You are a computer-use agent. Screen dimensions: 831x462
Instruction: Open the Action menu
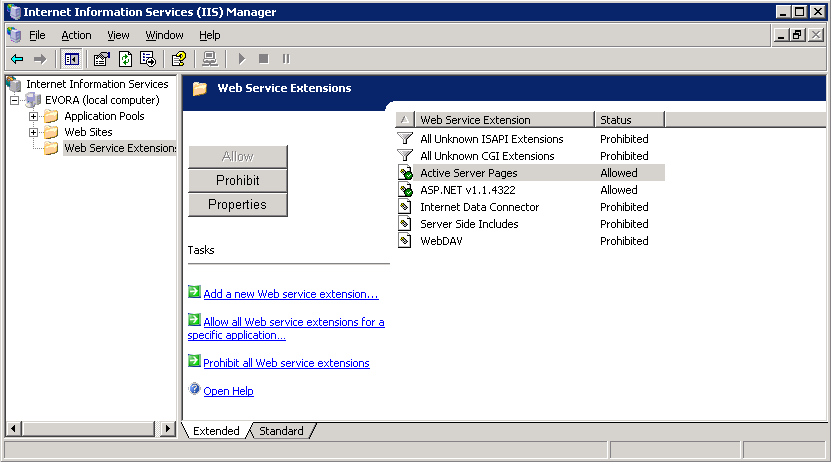[76, 35]
